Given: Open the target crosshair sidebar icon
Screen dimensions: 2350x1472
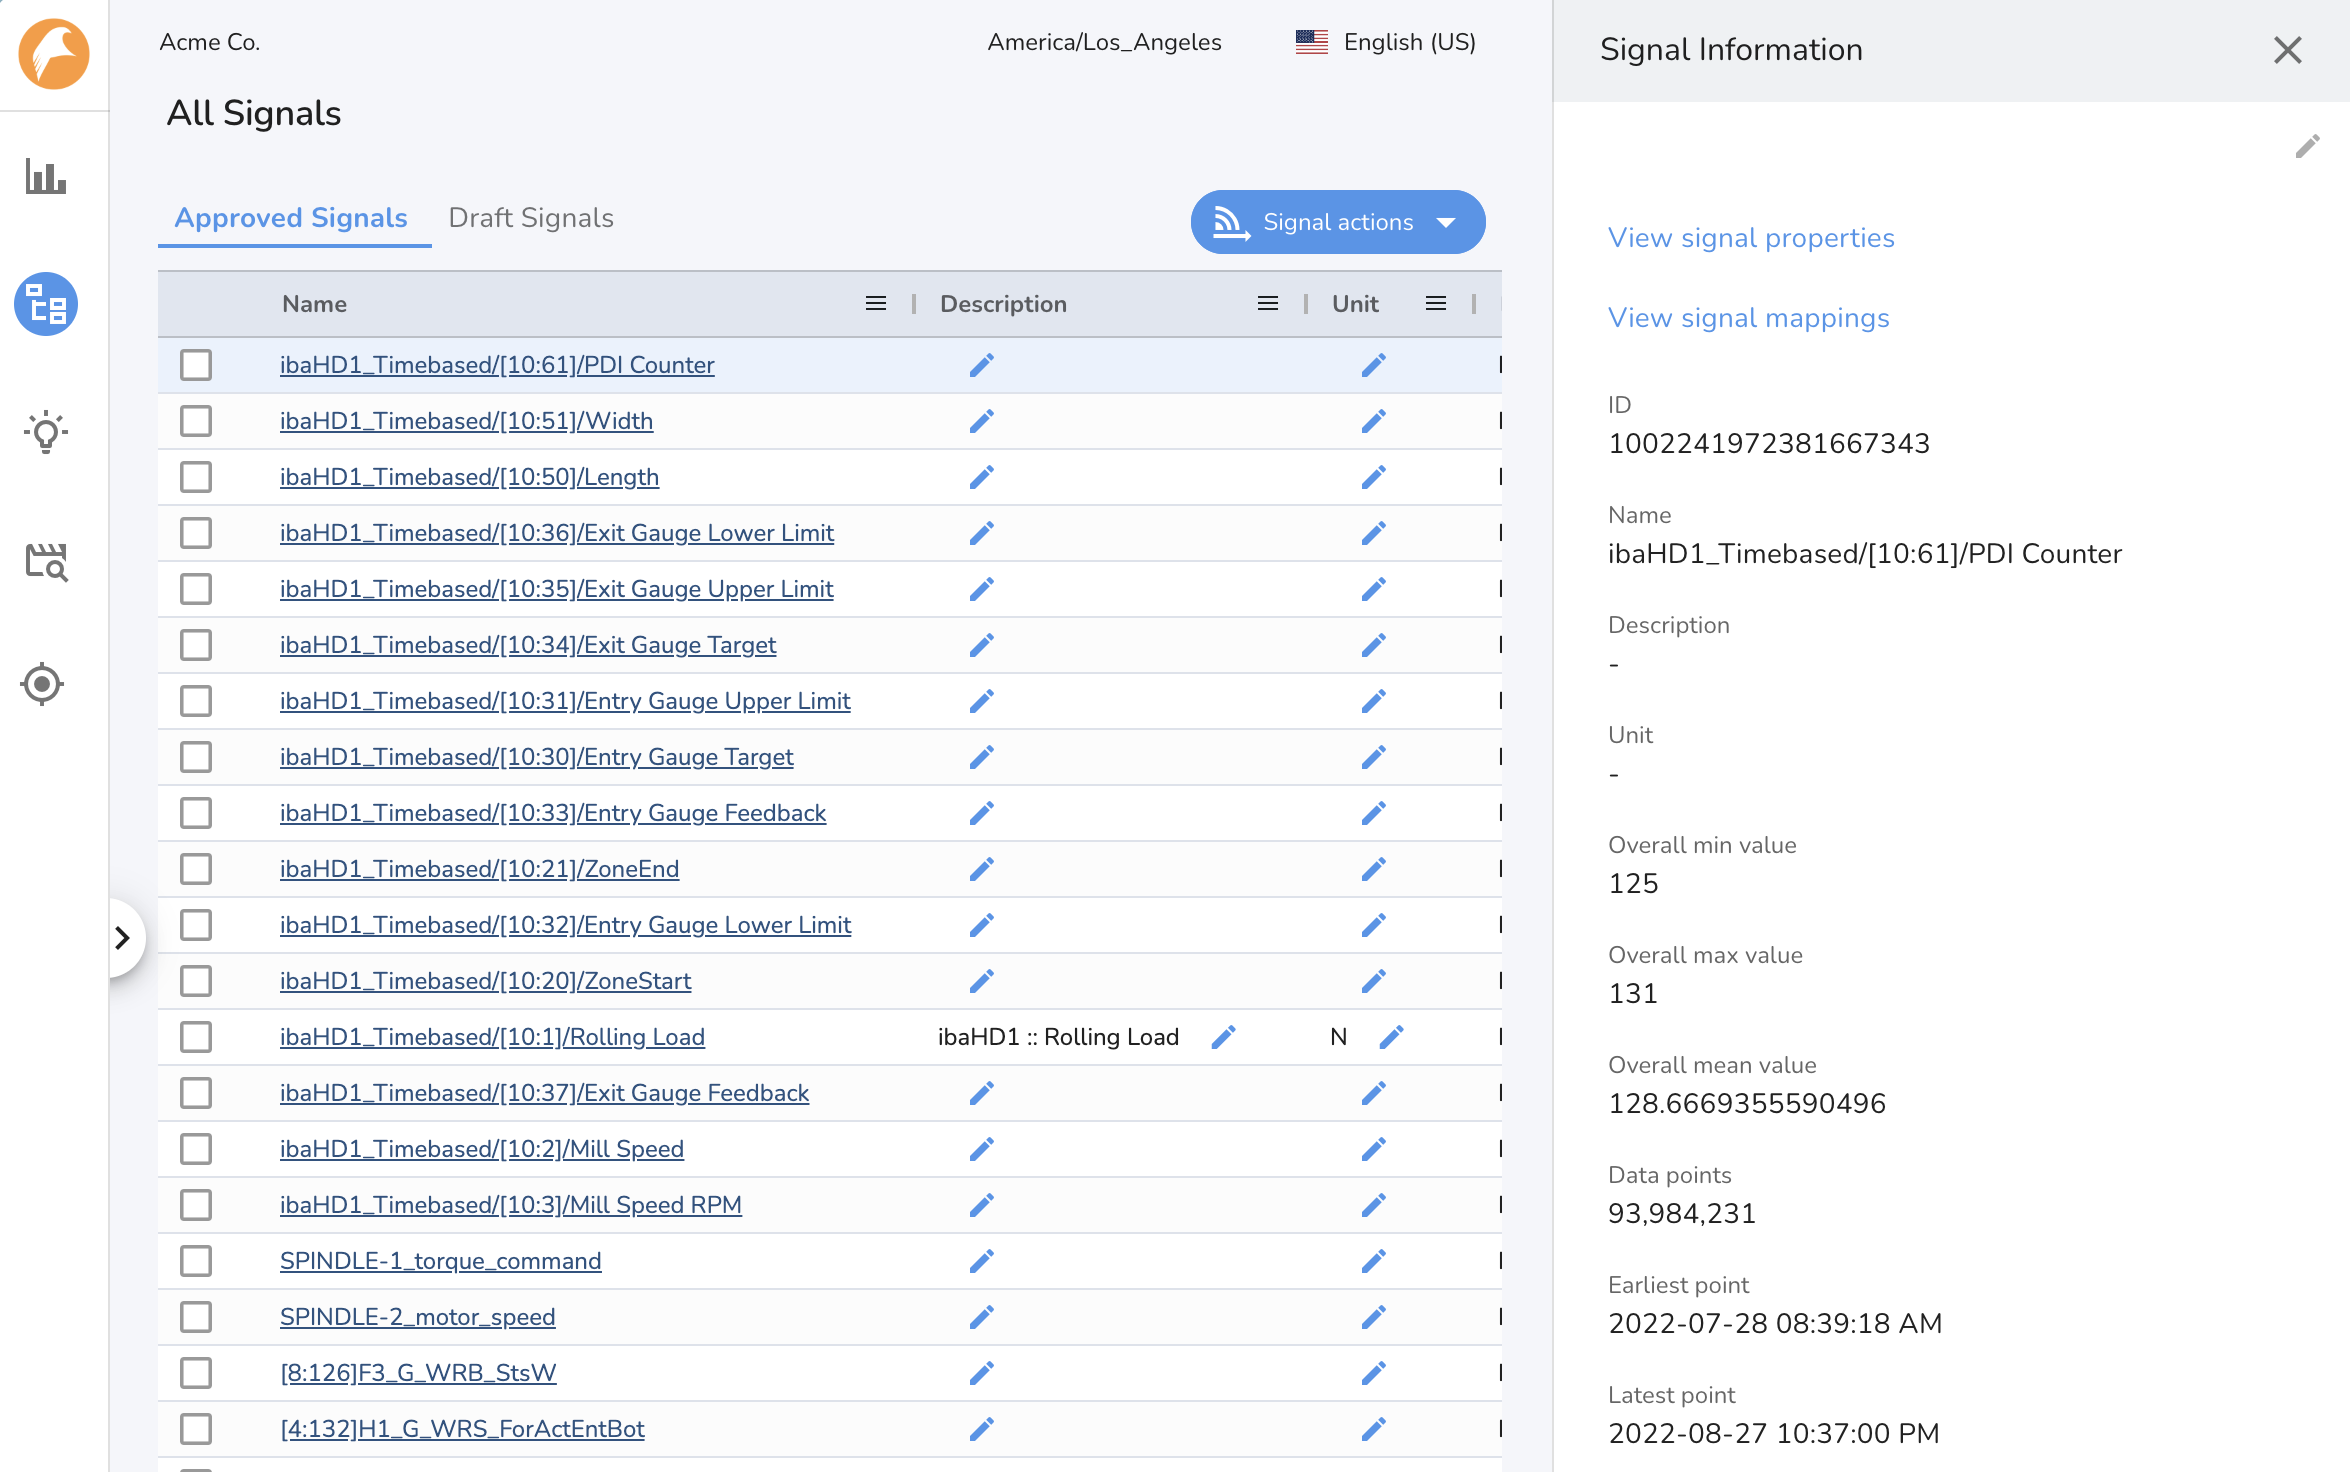Looking at the screenshot, I should click(x=42, y=684).
